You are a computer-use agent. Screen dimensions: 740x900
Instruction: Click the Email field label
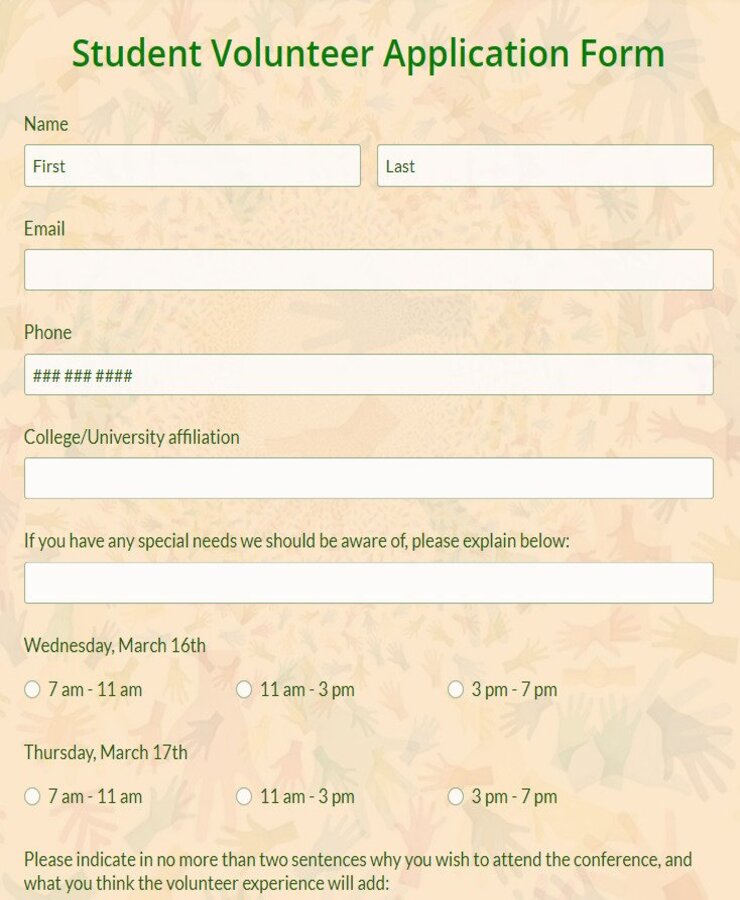coord(44,229)
